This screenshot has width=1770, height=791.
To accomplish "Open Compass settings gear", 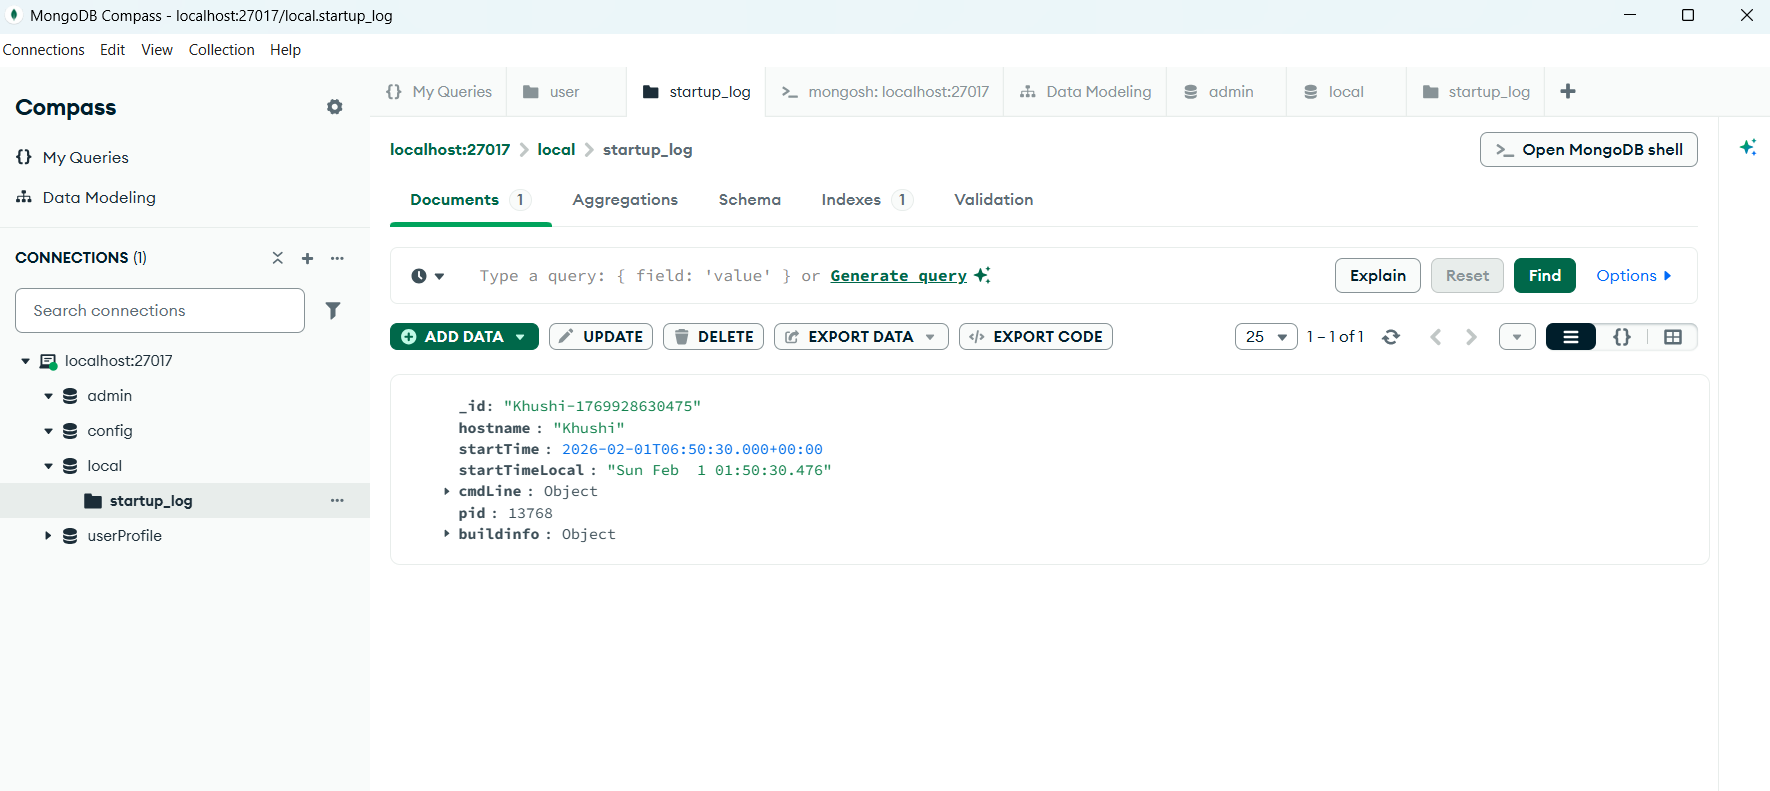I will [335, 107].
